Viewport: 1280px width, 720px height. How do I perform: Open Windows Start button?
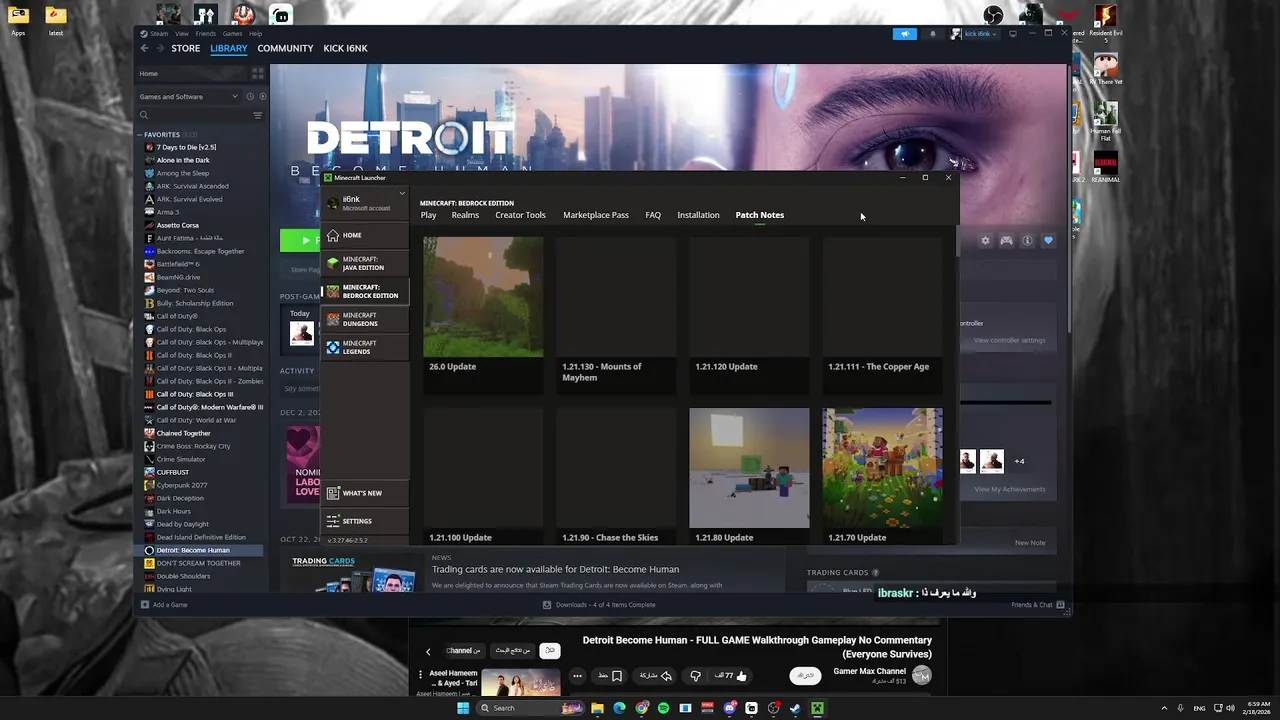click(x=463, y=708)
